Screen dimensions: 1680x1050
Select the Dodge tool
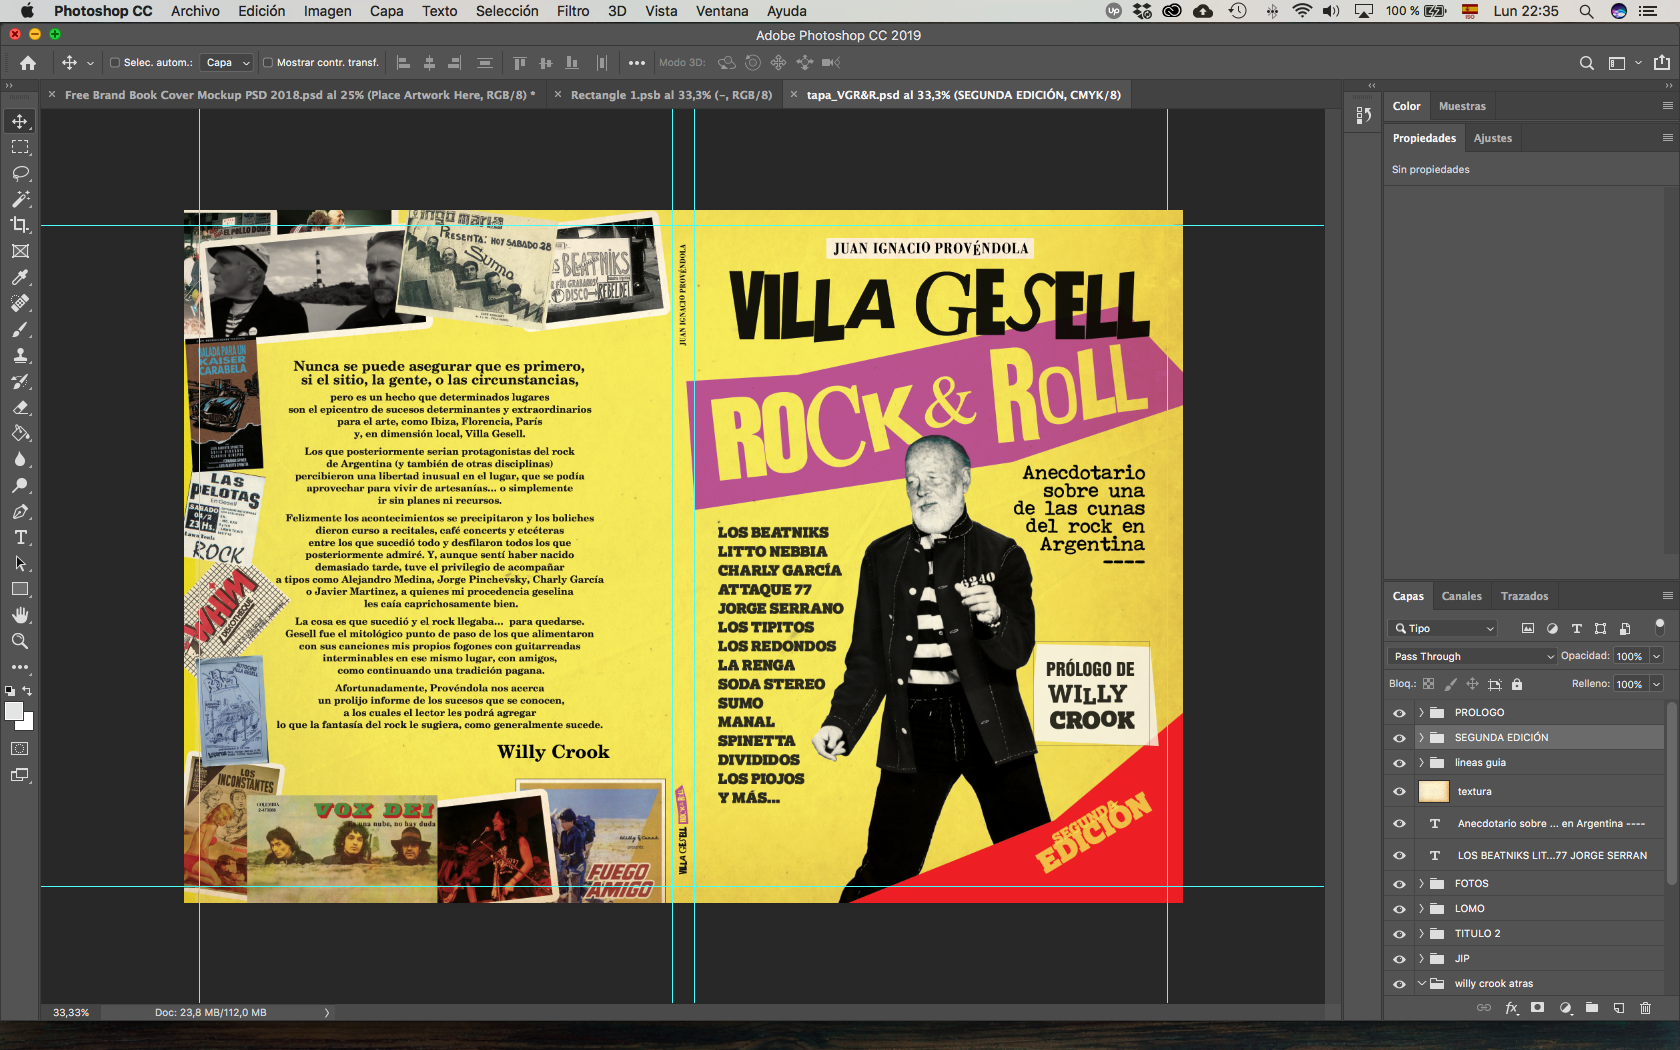click(20, 485)
